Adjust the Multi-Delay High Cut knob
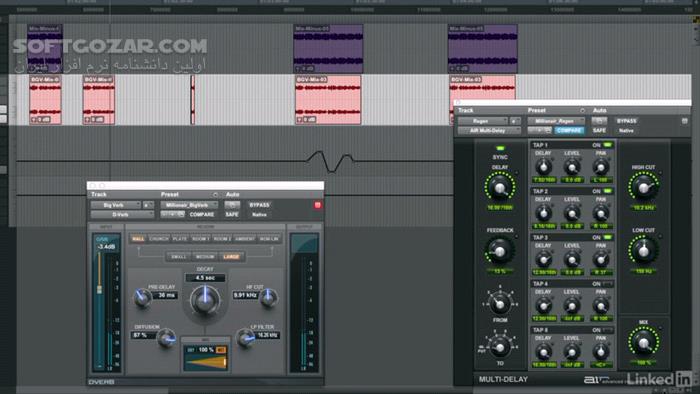This screenshot has height=394, width=700. click(x=643, y=187)
